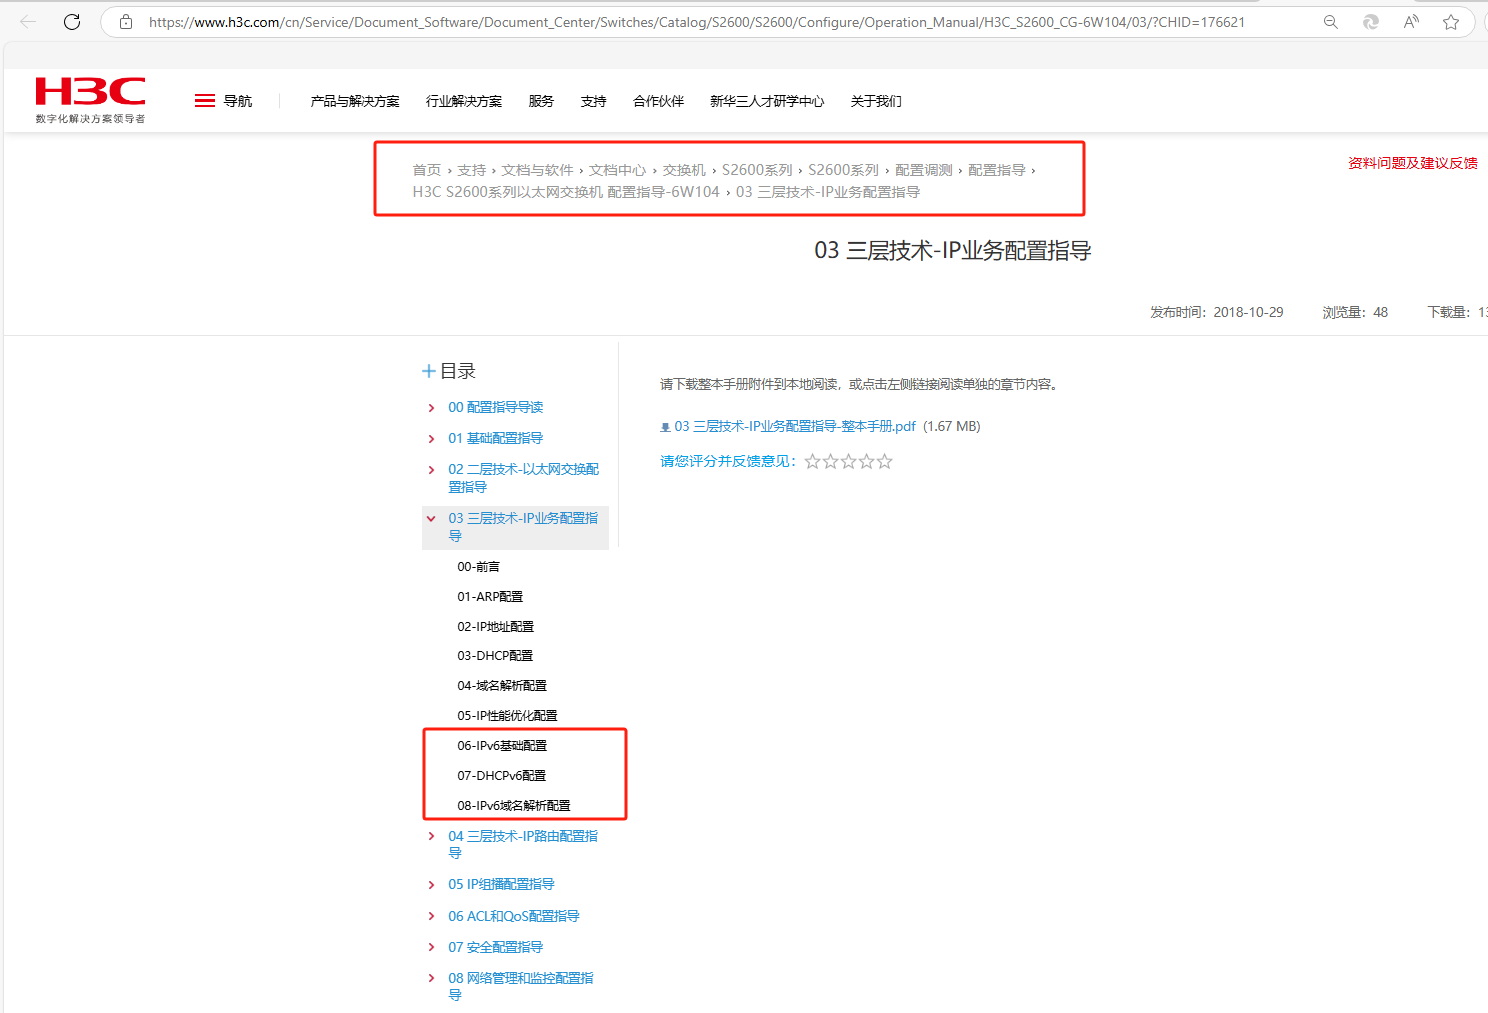Expand the 06 ACL和QoS配置指导 chevron

pyautogui.click(x=431, y=917)
